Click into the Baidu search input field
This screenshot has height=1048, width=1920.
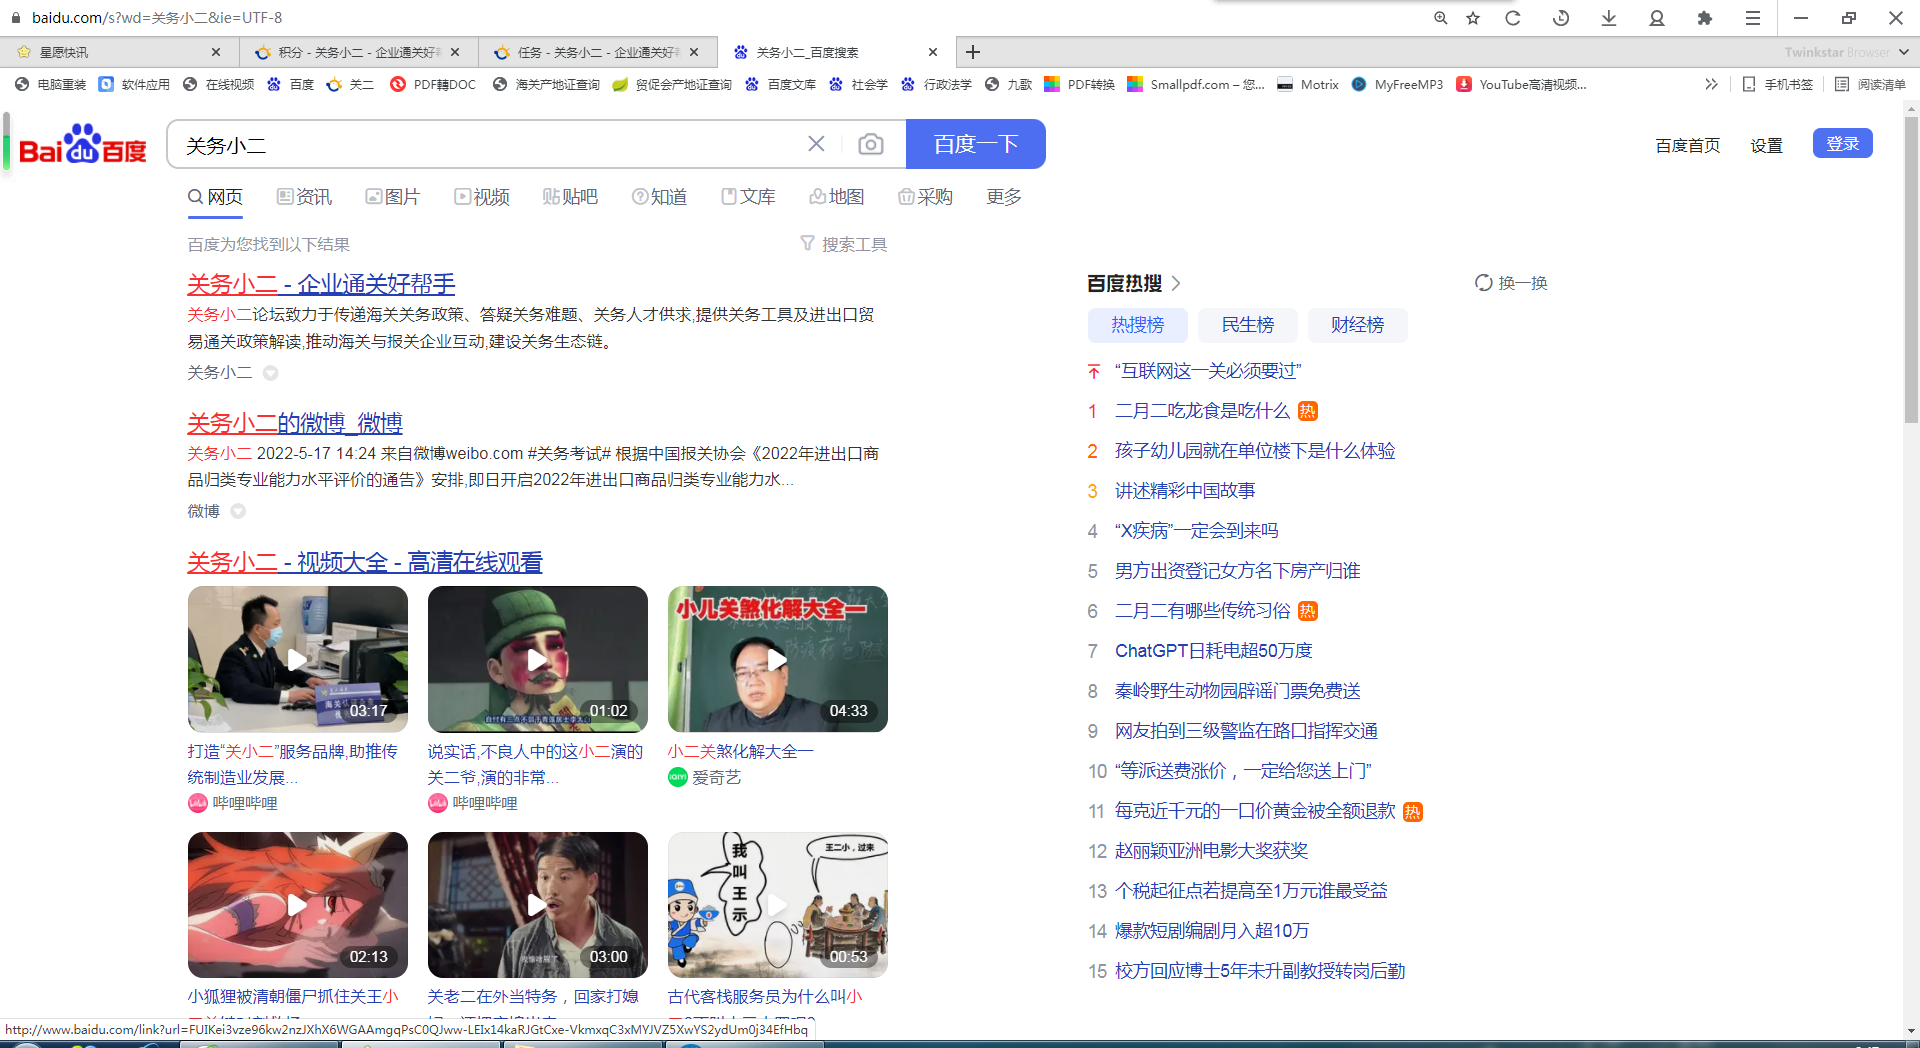[490, 145]
